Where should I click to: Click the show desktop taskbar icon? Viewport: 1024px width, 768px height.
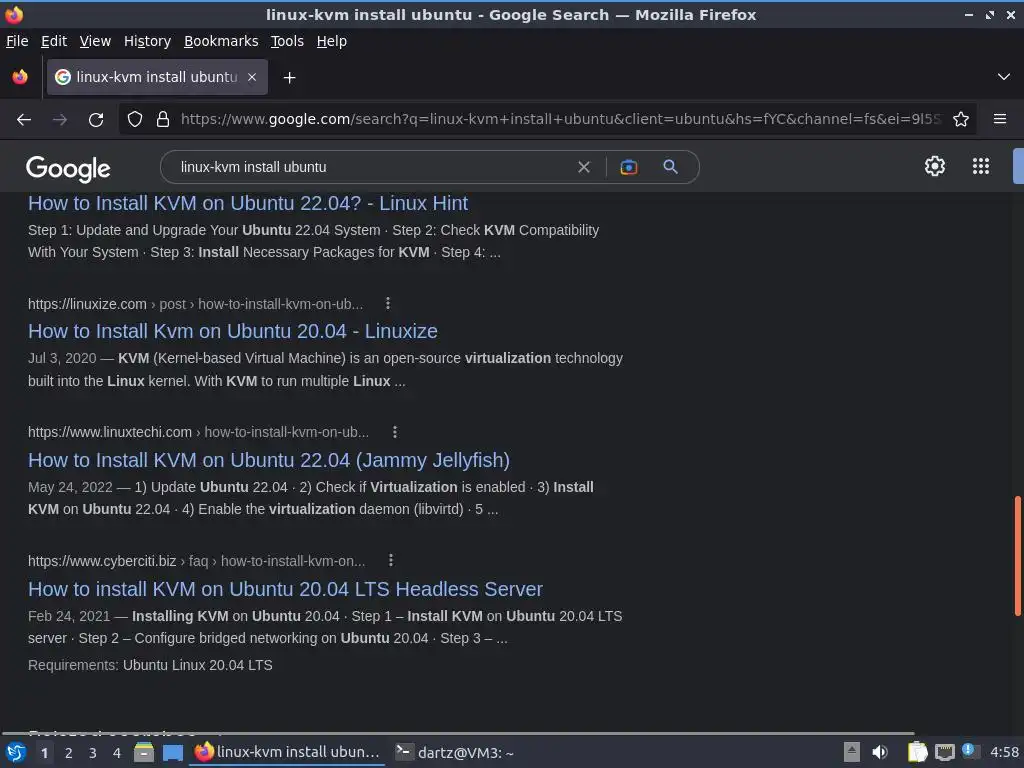[x=172, y=753]
